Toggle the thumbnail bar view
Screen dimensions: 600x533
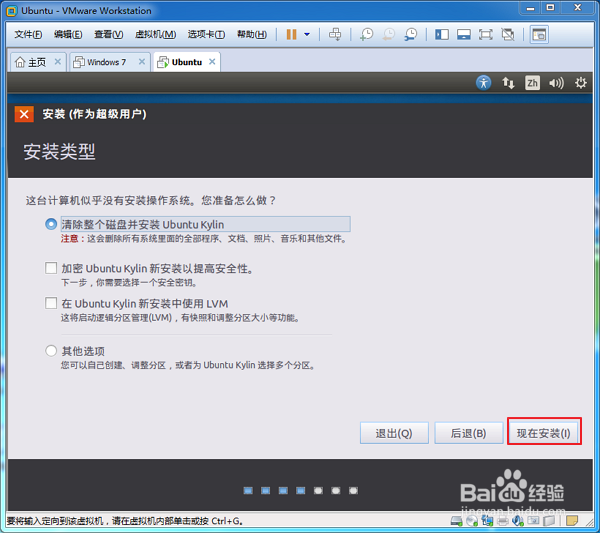click(x=464, y=34)
